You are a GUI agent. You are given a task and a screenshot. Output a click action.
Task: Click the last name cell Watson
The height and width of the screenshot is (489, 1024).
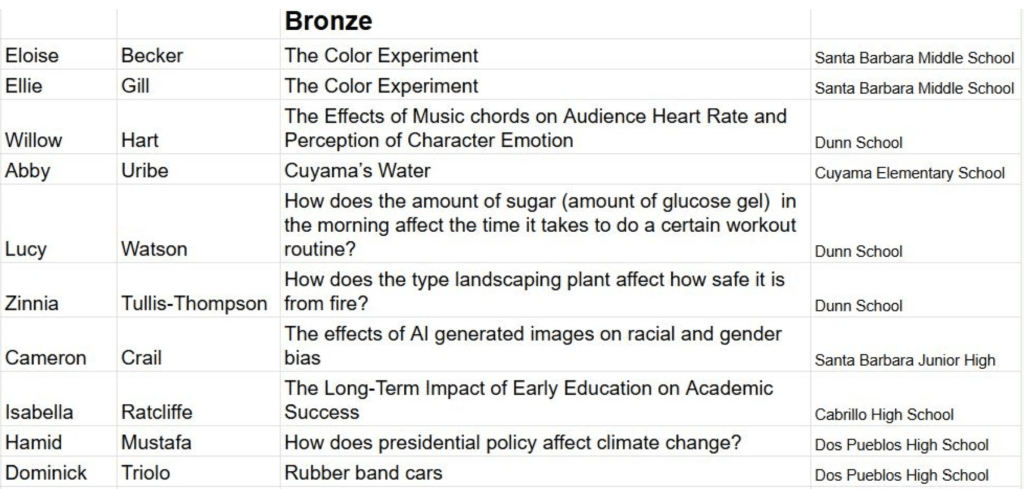coord(154,249)
